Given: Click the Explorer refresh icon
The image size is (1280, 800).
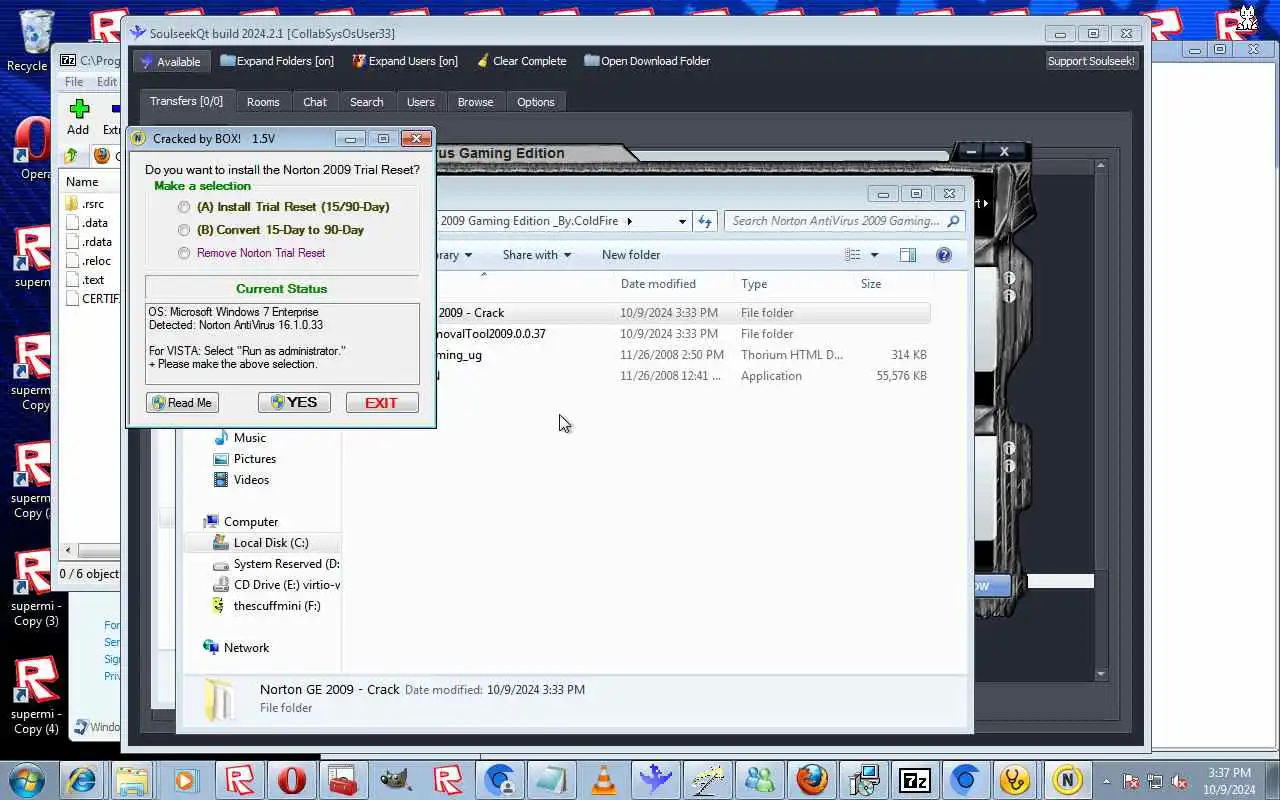Looking at the screenshot, I should click(x=705, y=222).
